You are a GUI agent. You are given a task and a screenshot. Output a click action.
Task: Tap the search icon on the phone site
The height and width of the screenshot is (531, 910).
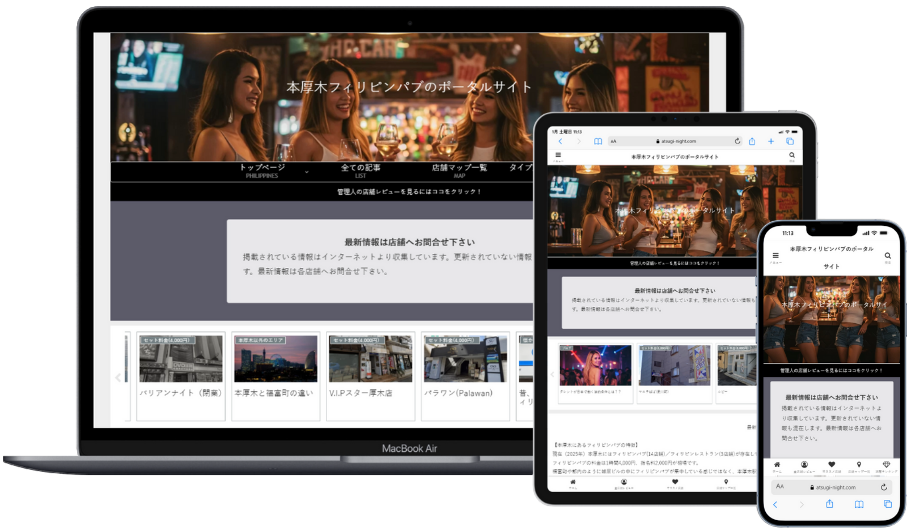(x=887, y=256)
